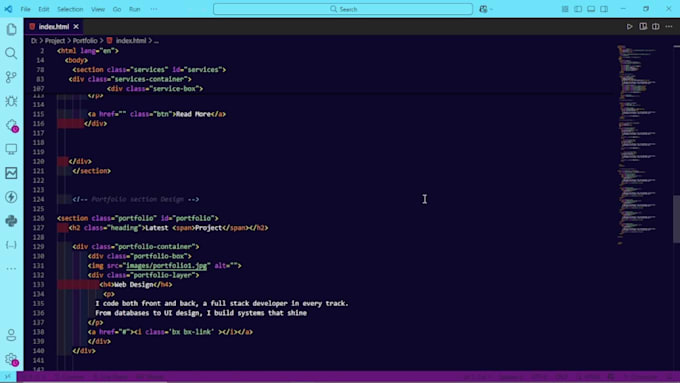Split the editor right
This screenshot has height=383, width=680.
[x=656, y=26]
